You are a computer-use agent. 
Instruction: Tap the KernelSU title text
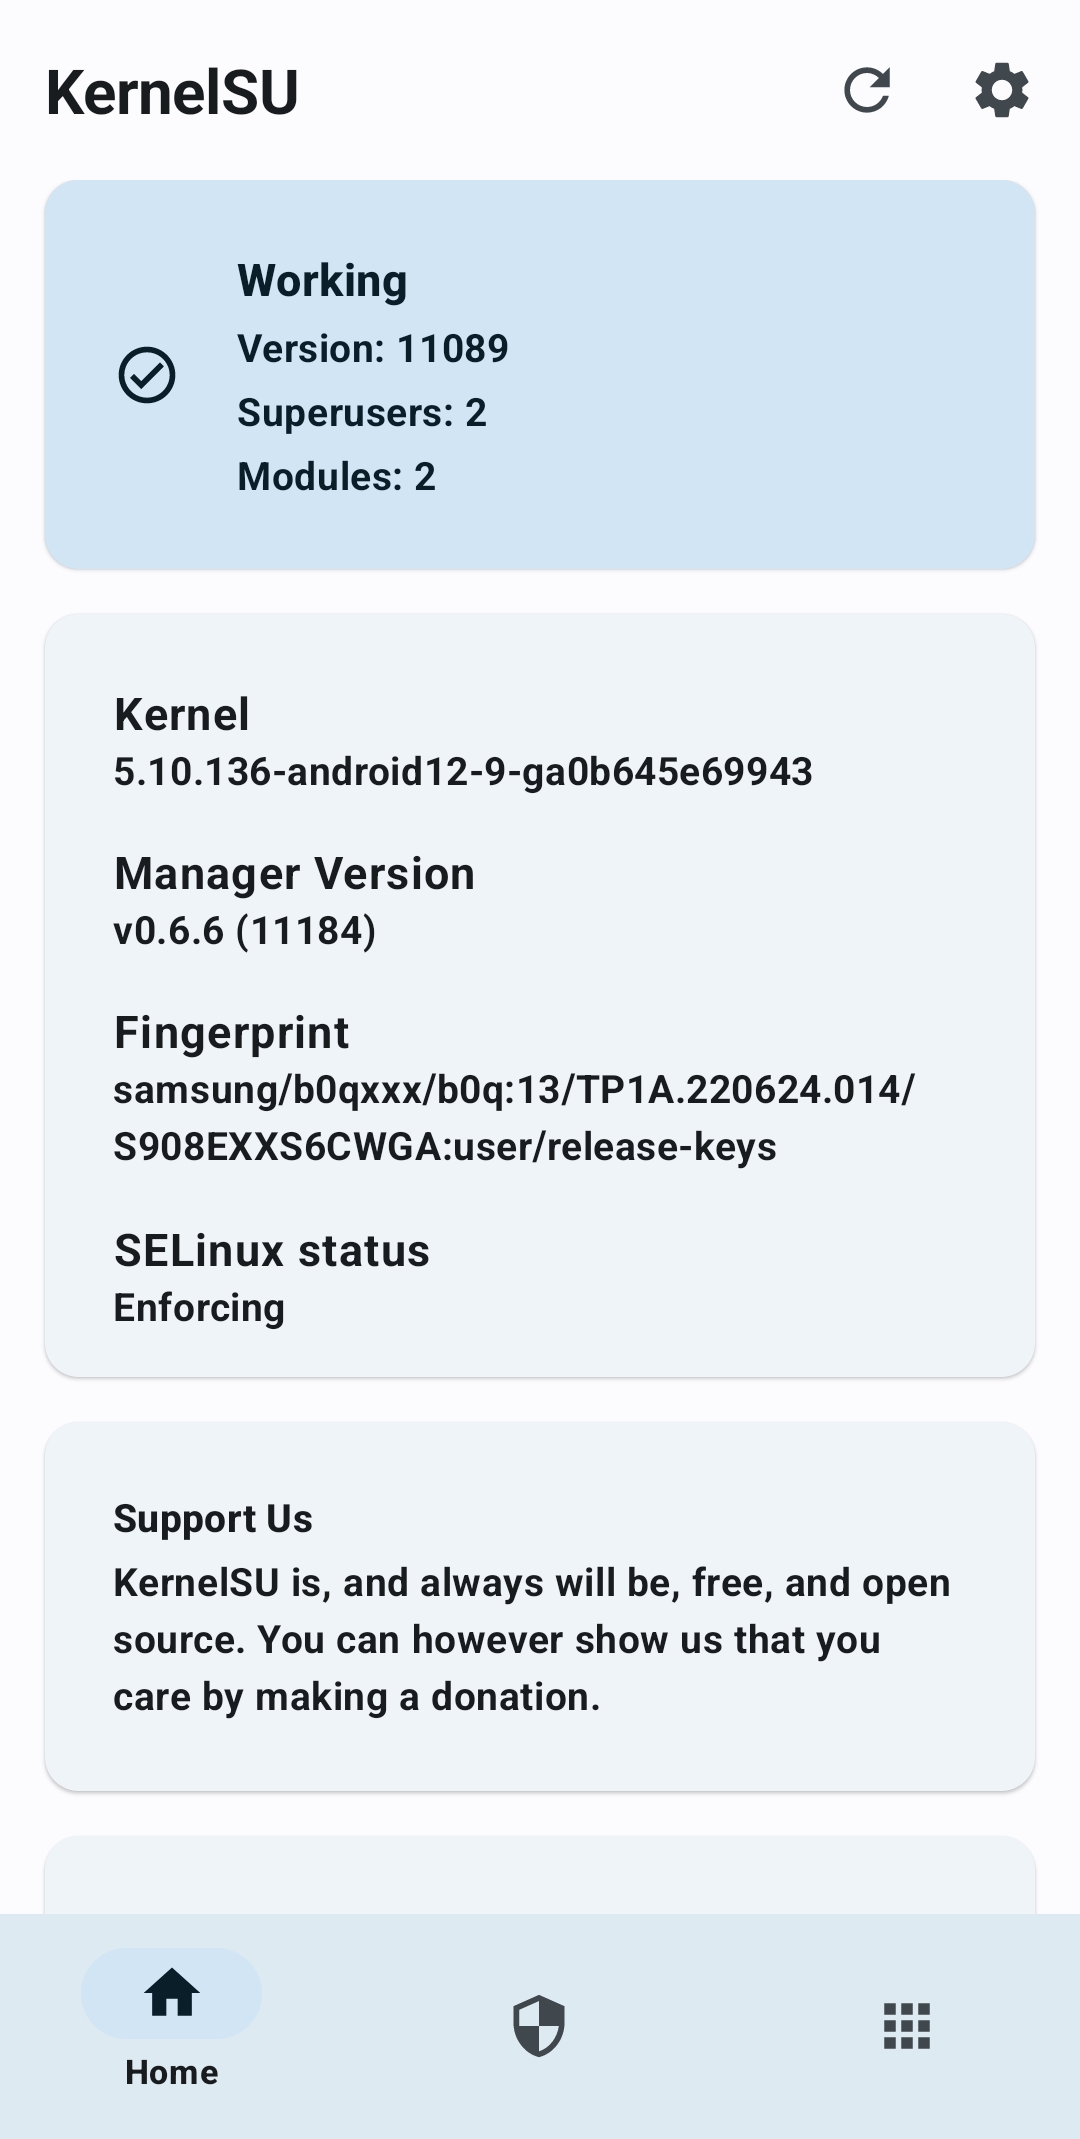click(172, 91)
